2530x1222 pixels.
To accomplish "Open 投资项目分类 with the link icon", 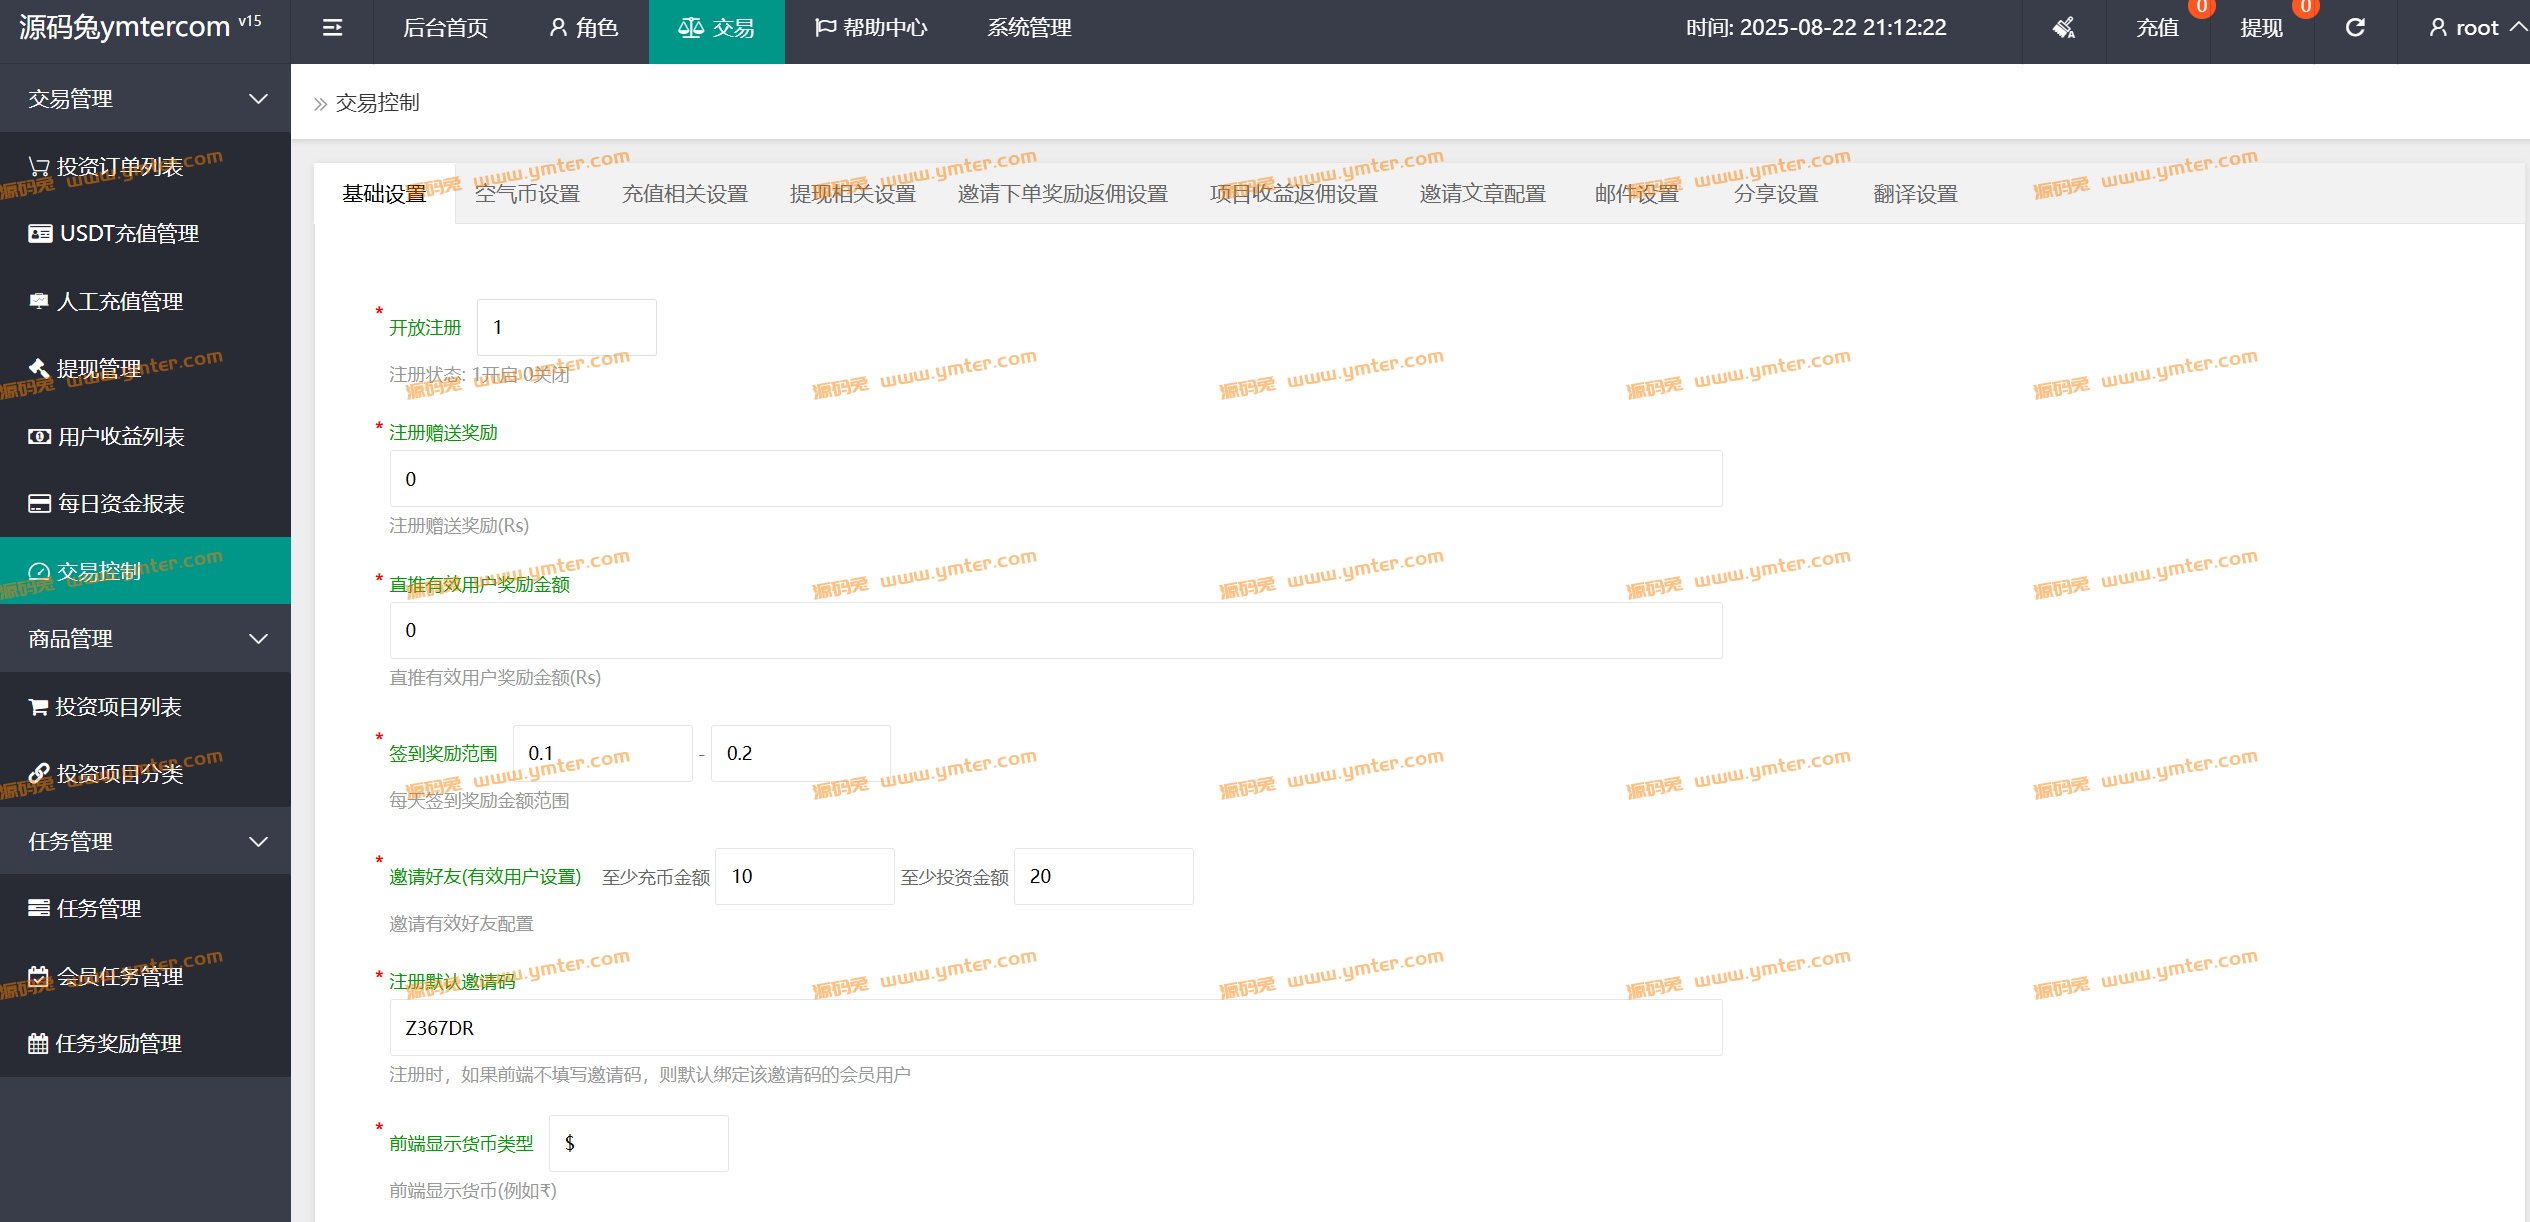I will click(x=120, y=774).
